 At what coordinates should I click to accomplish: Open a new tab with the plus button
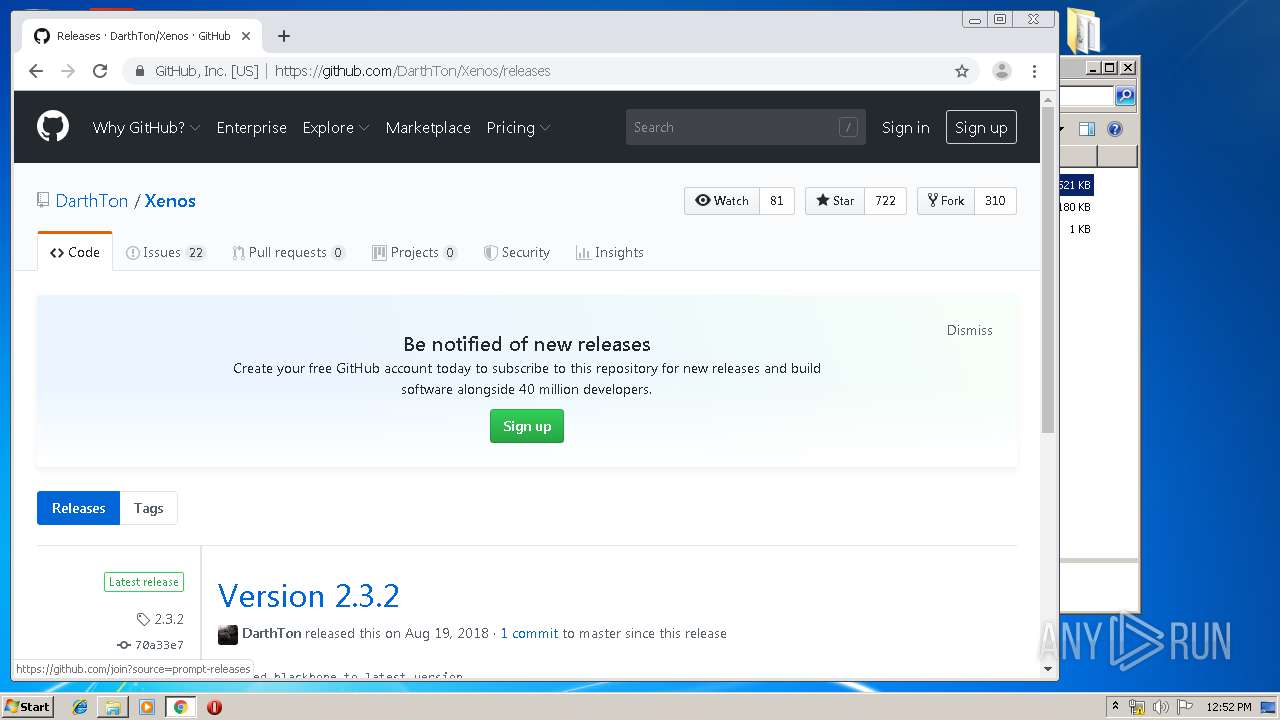(x=284, y=36)
